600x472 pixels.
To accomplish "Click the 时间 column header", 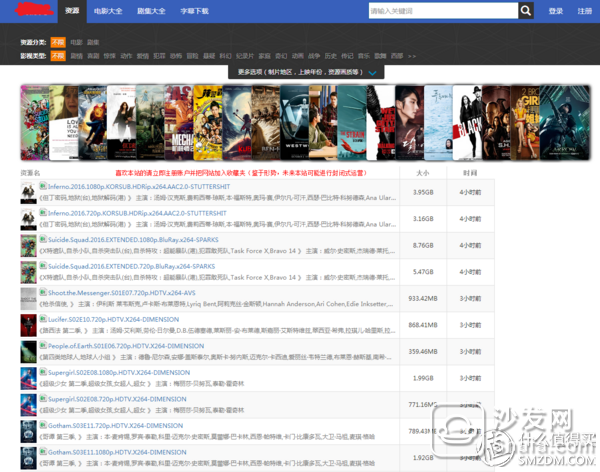I will tap(470, 173).
